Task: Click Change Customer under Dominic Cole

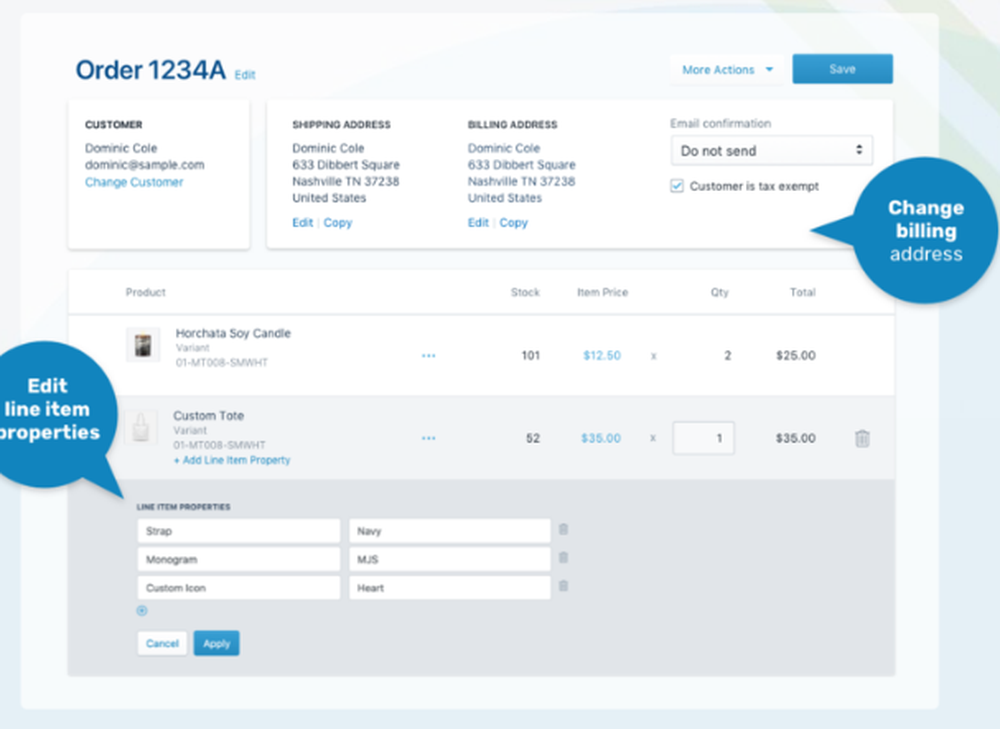Action: (134, 182)
